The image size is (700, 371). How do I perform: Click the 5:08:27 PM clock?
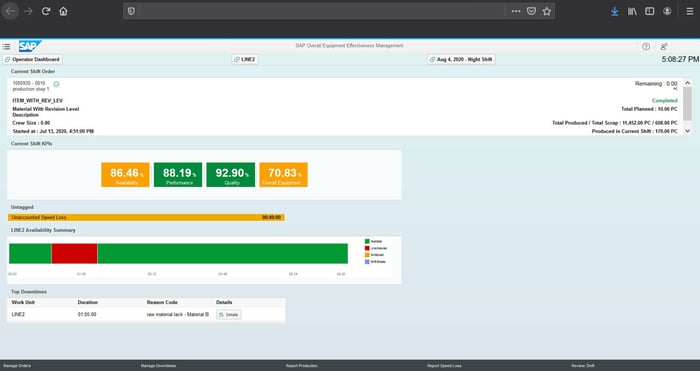coord(680,59)
